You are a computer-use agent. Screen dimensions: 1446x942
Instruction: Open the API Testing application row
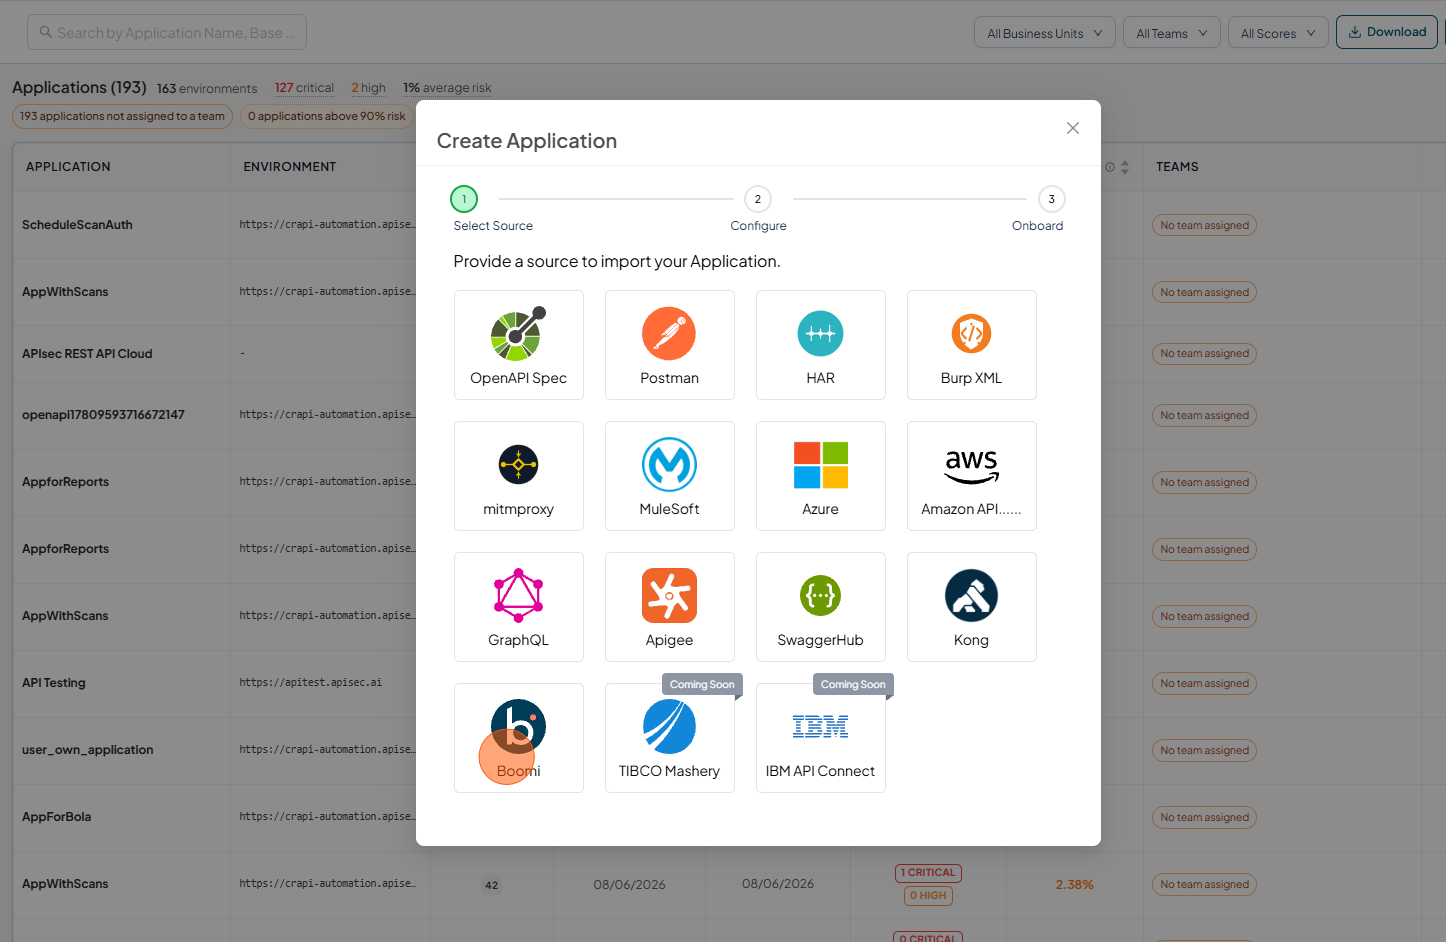point(54,683)
